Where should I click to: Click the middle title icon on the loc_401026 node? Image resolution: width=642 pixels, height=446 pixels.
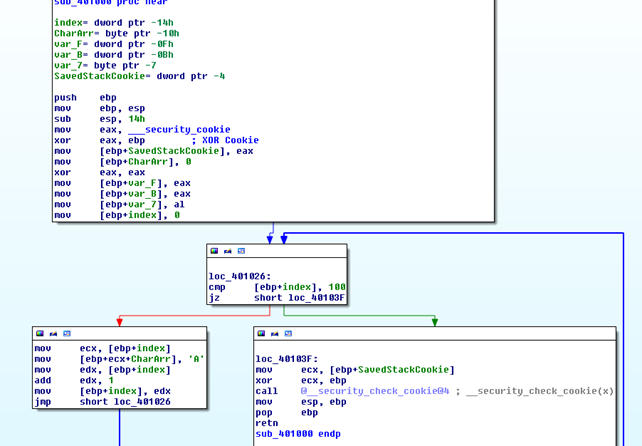(228, 251)
